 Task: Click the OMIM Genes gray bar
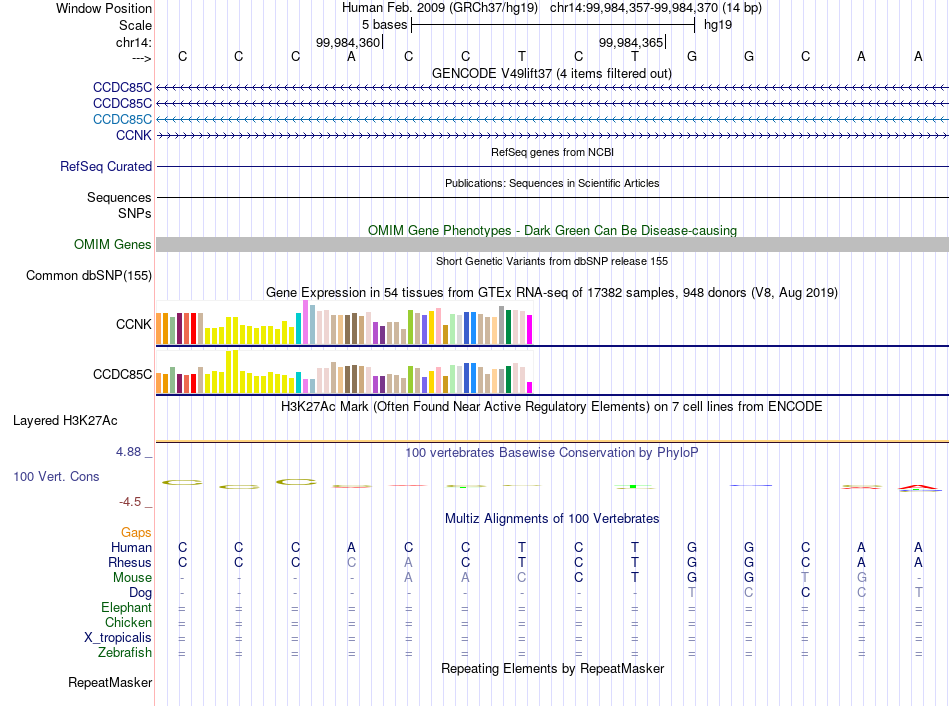pos(552,244)
